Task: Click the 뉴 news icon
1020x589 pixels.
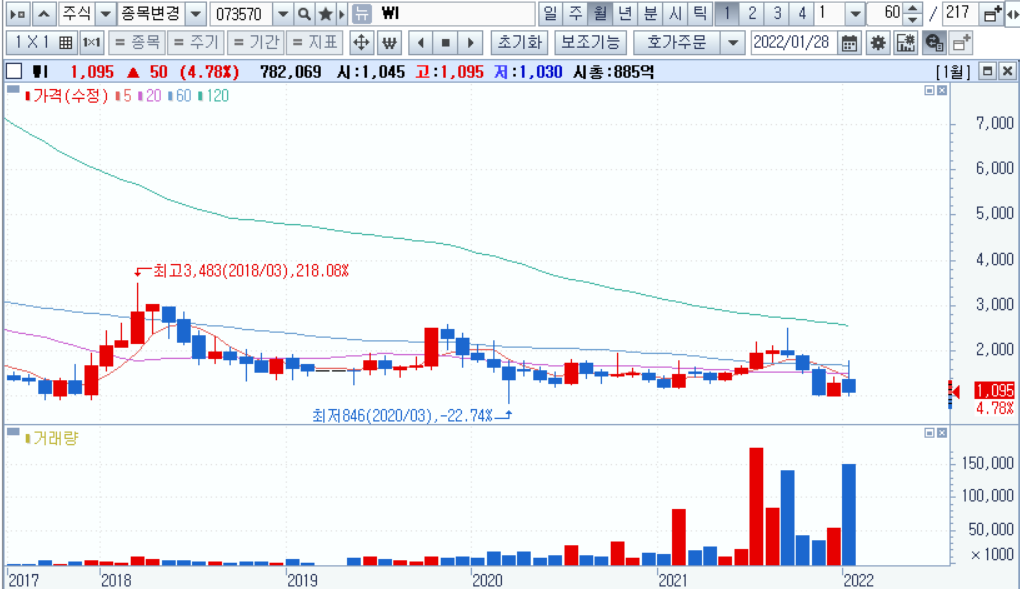Action: point(361,14)
